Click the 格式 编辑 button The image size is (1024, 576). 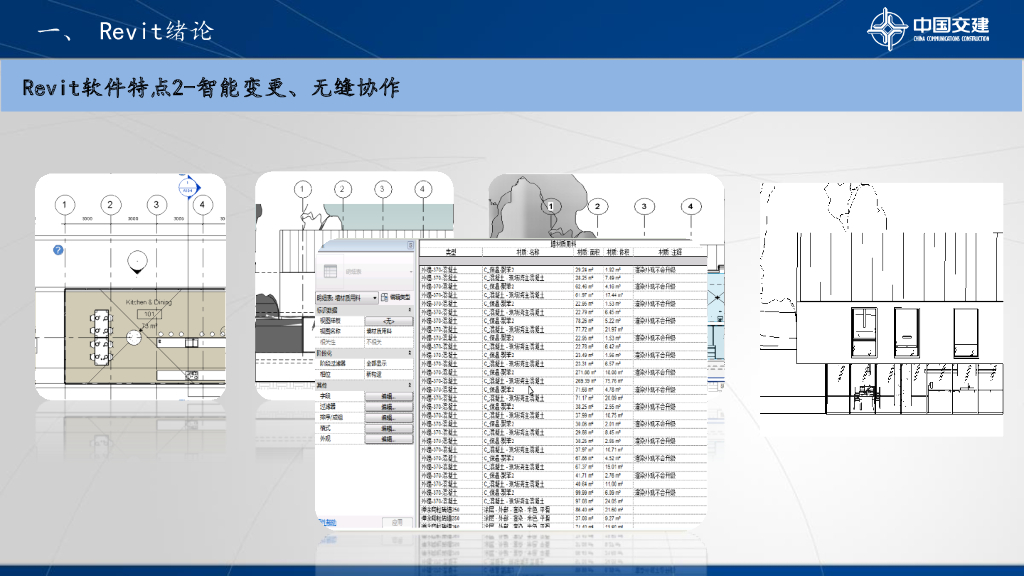389,428
